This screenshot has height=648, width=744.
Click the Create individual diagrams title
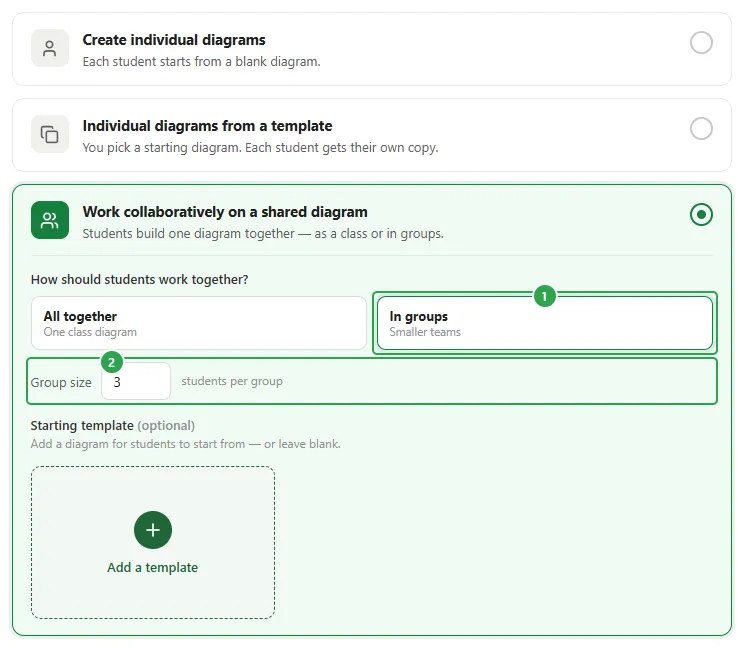click(174, 40)
